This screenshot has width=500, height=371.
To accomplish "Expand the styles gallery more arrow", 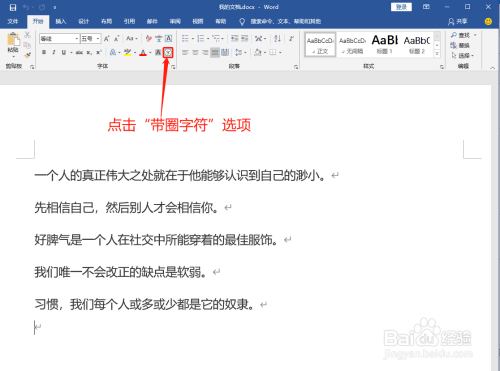I will point(437,54).
